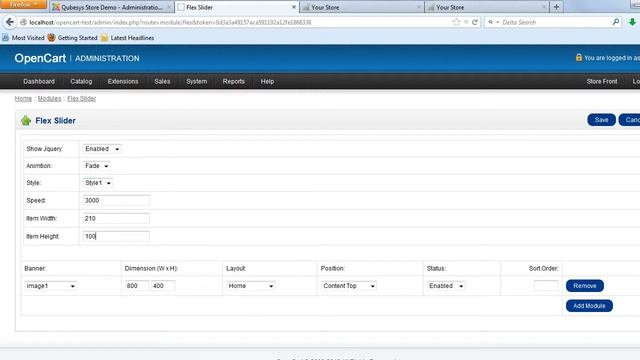Screen dimensions: 640x360
Task: Open Latest Headlines feed bookmark
Action: (x=127, y=38)
